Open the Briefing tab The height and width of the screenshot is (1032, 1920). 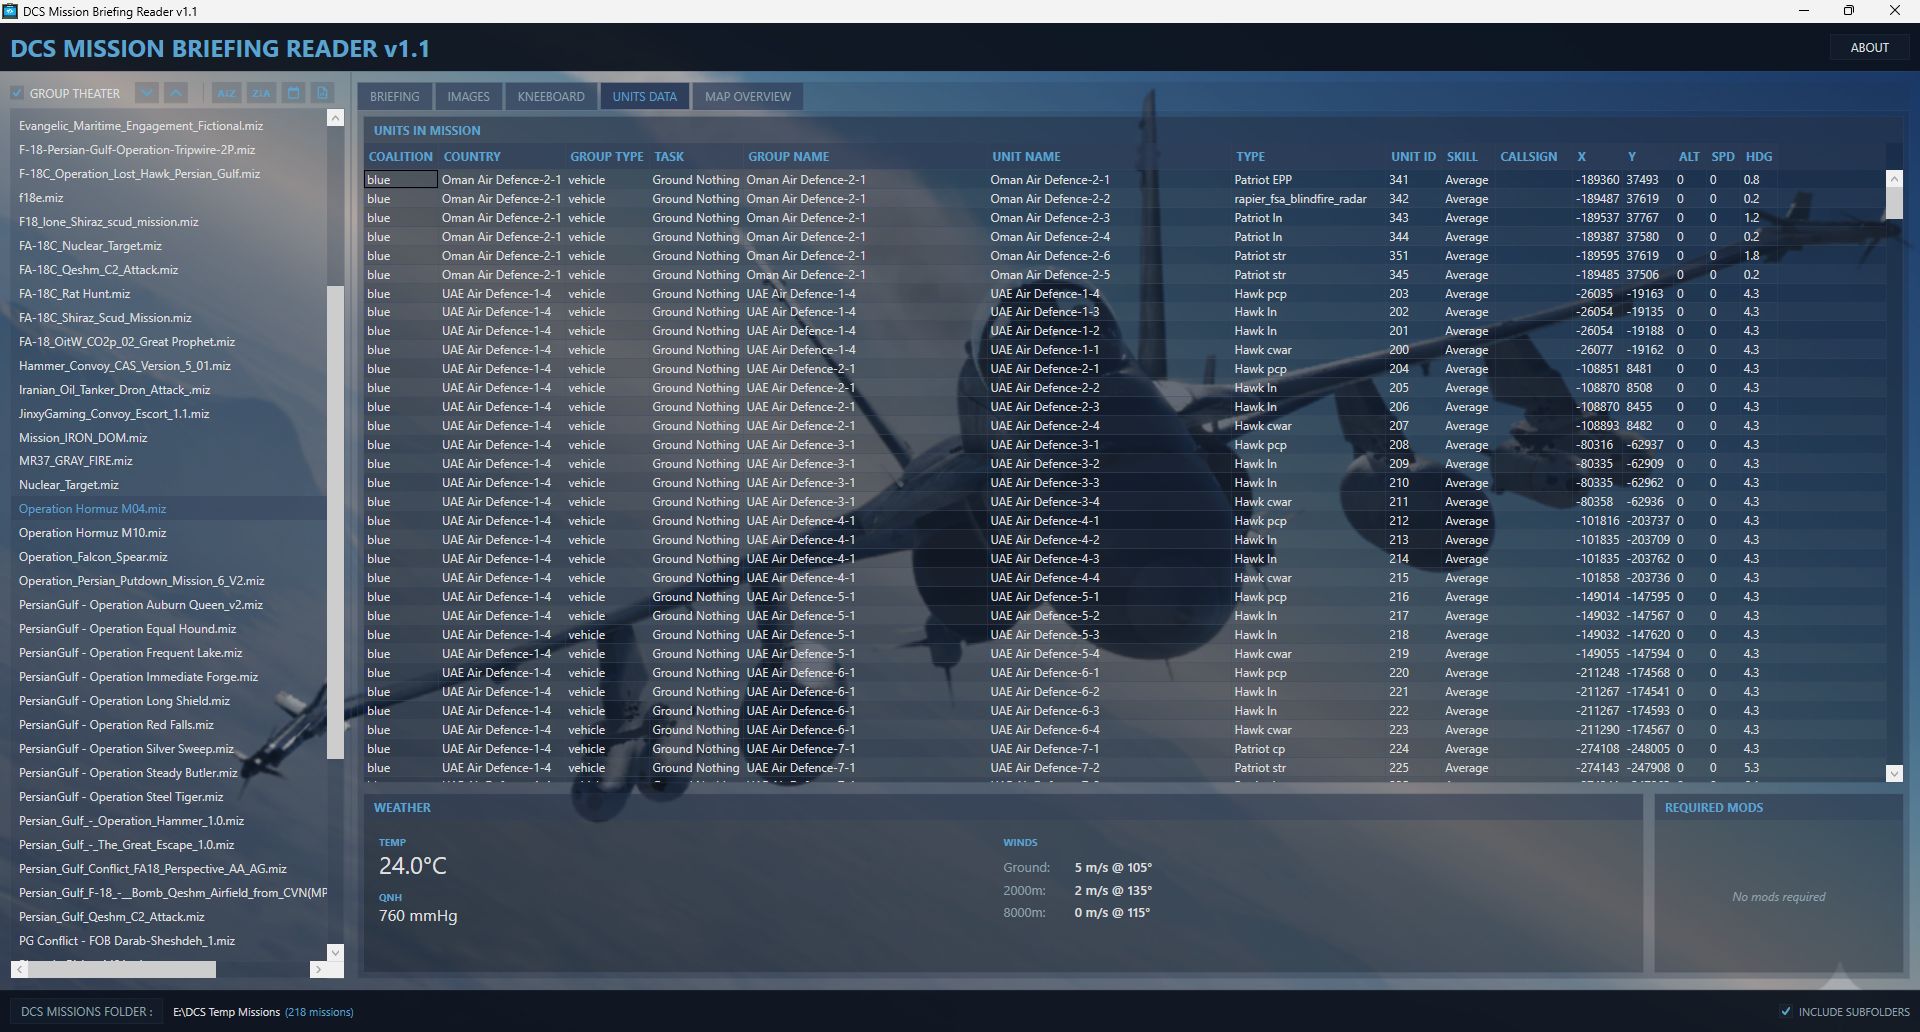pos(394,97)
